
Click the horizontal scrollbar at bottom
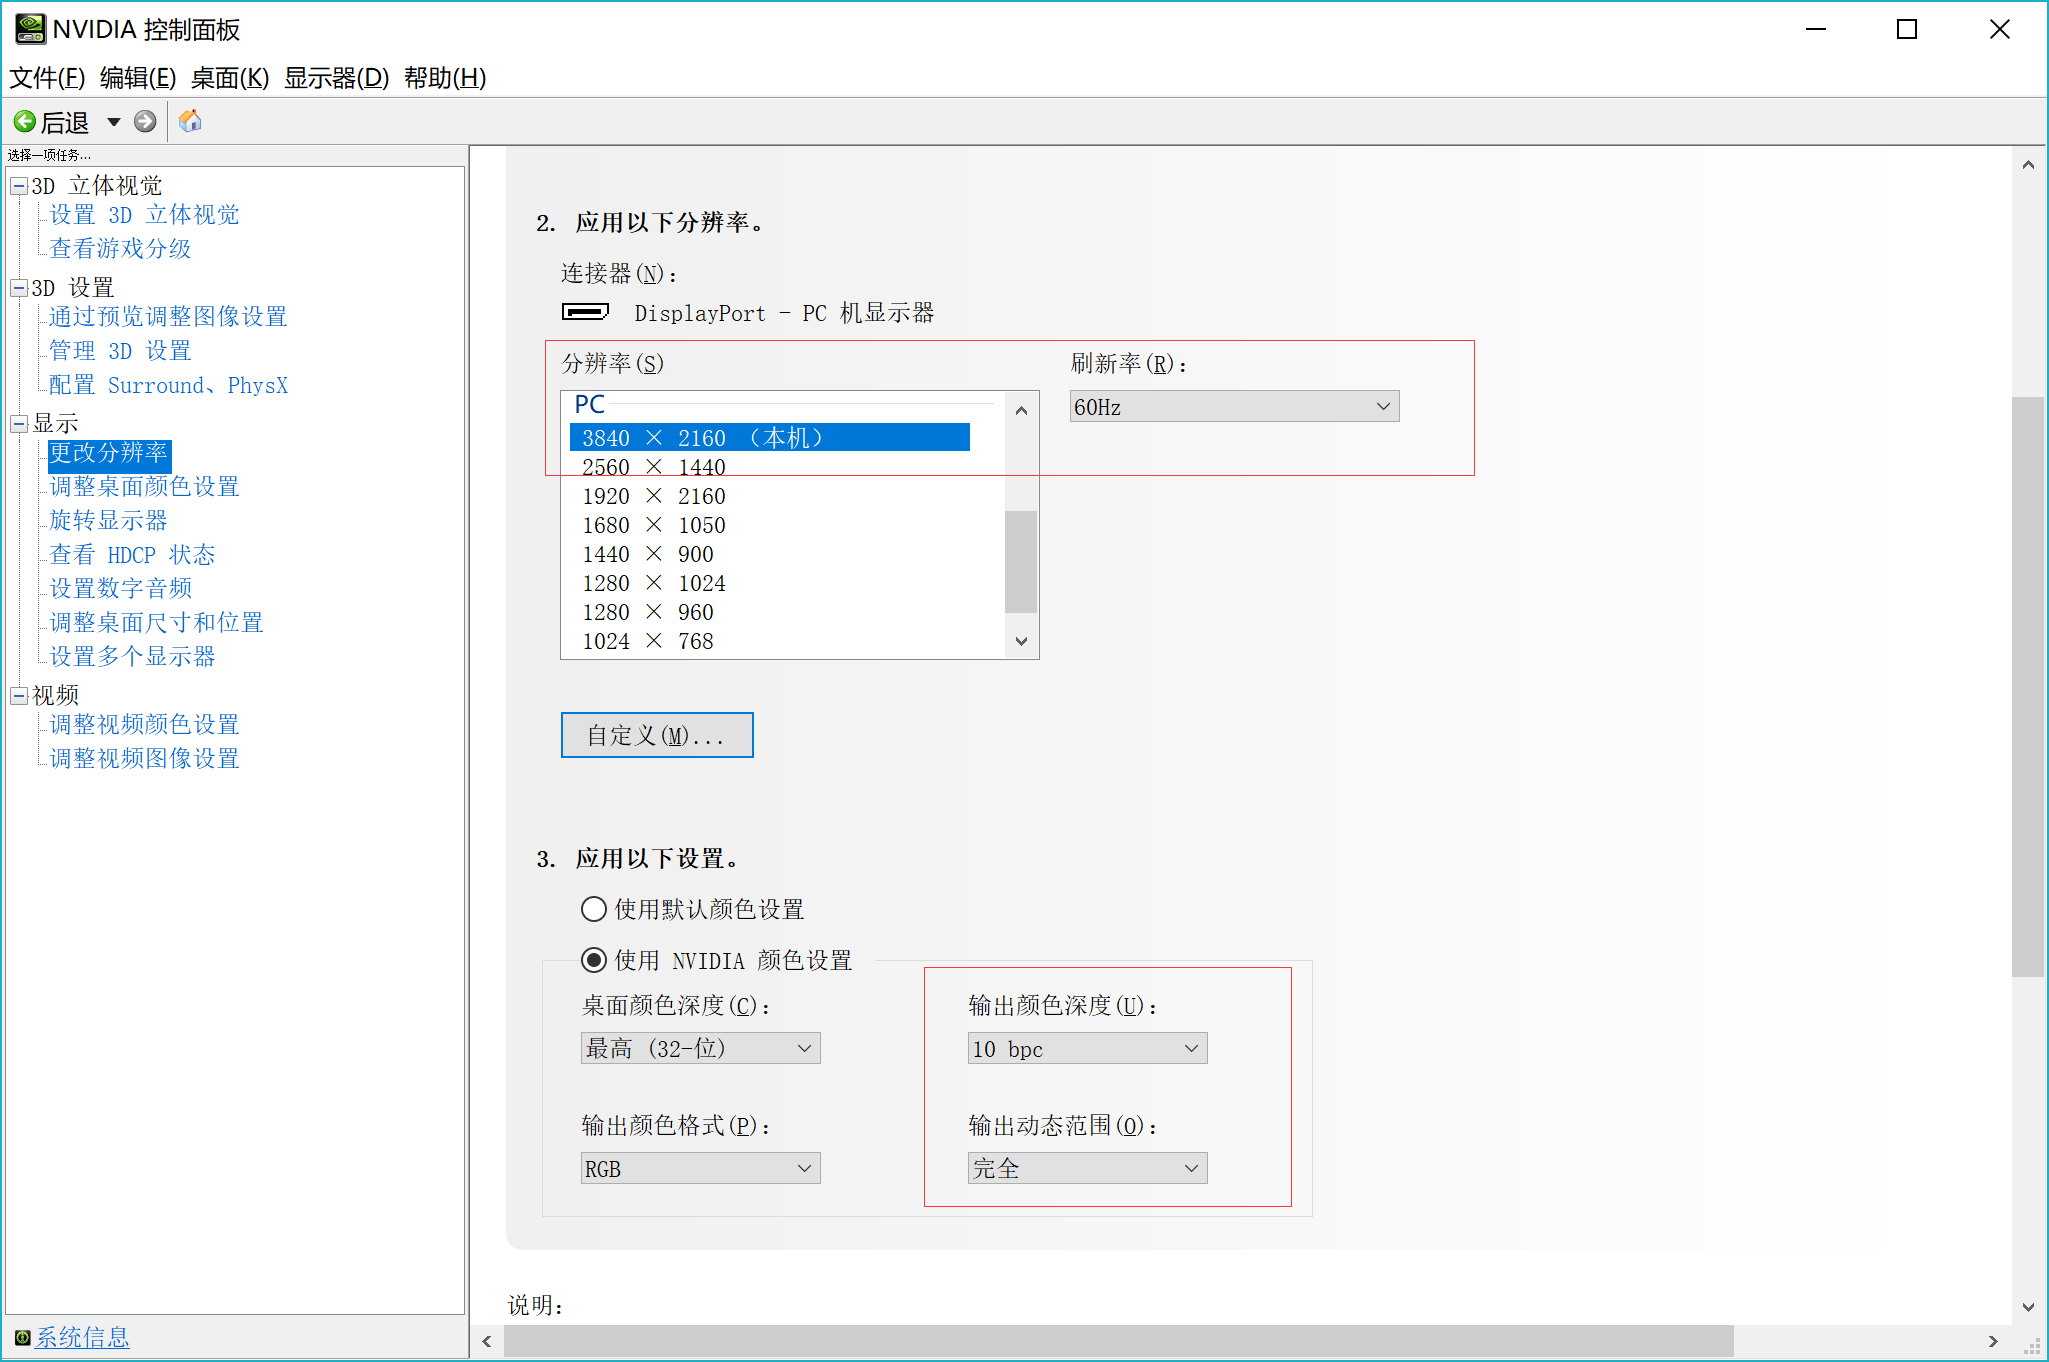pyautogui.click(x=1118, y=1341)
